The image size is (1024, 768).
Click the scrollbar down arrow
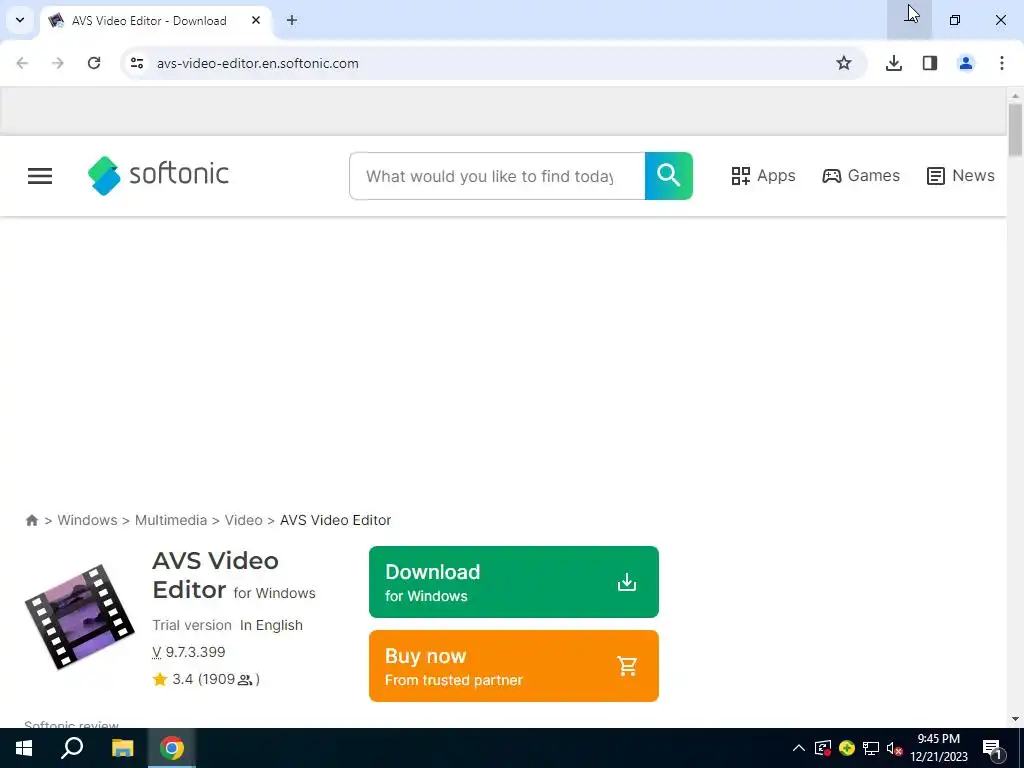tap(1015, 720)
